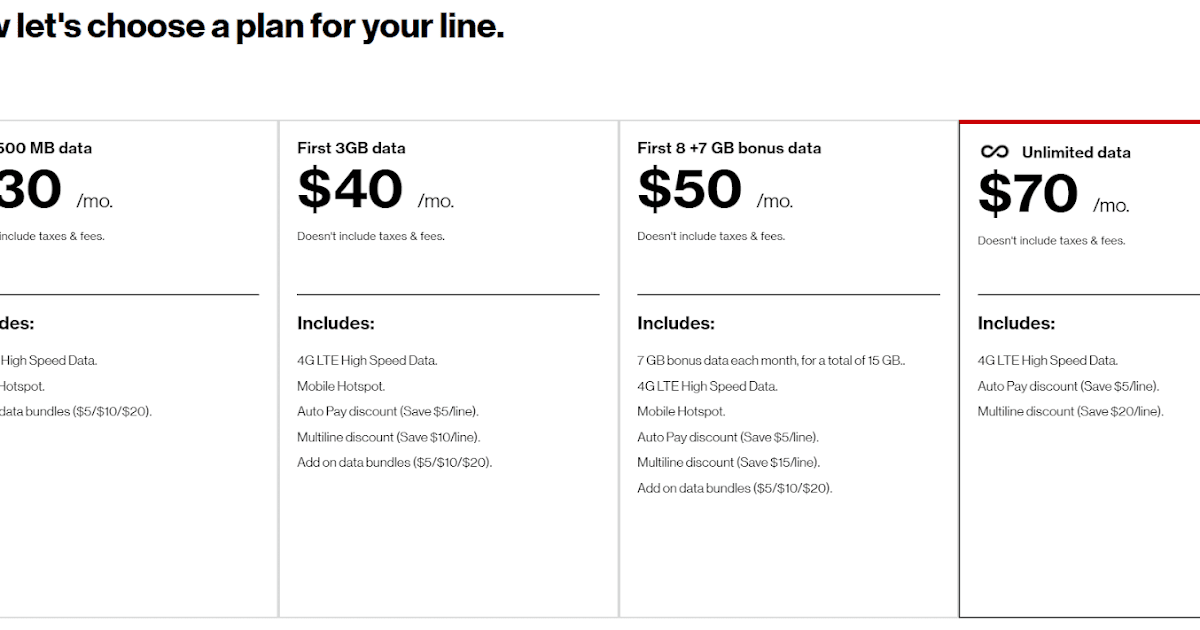The height and width of the screenshot is (630, 1200).
Task: Select the $50 bonus data plan card
Action: 788,370
